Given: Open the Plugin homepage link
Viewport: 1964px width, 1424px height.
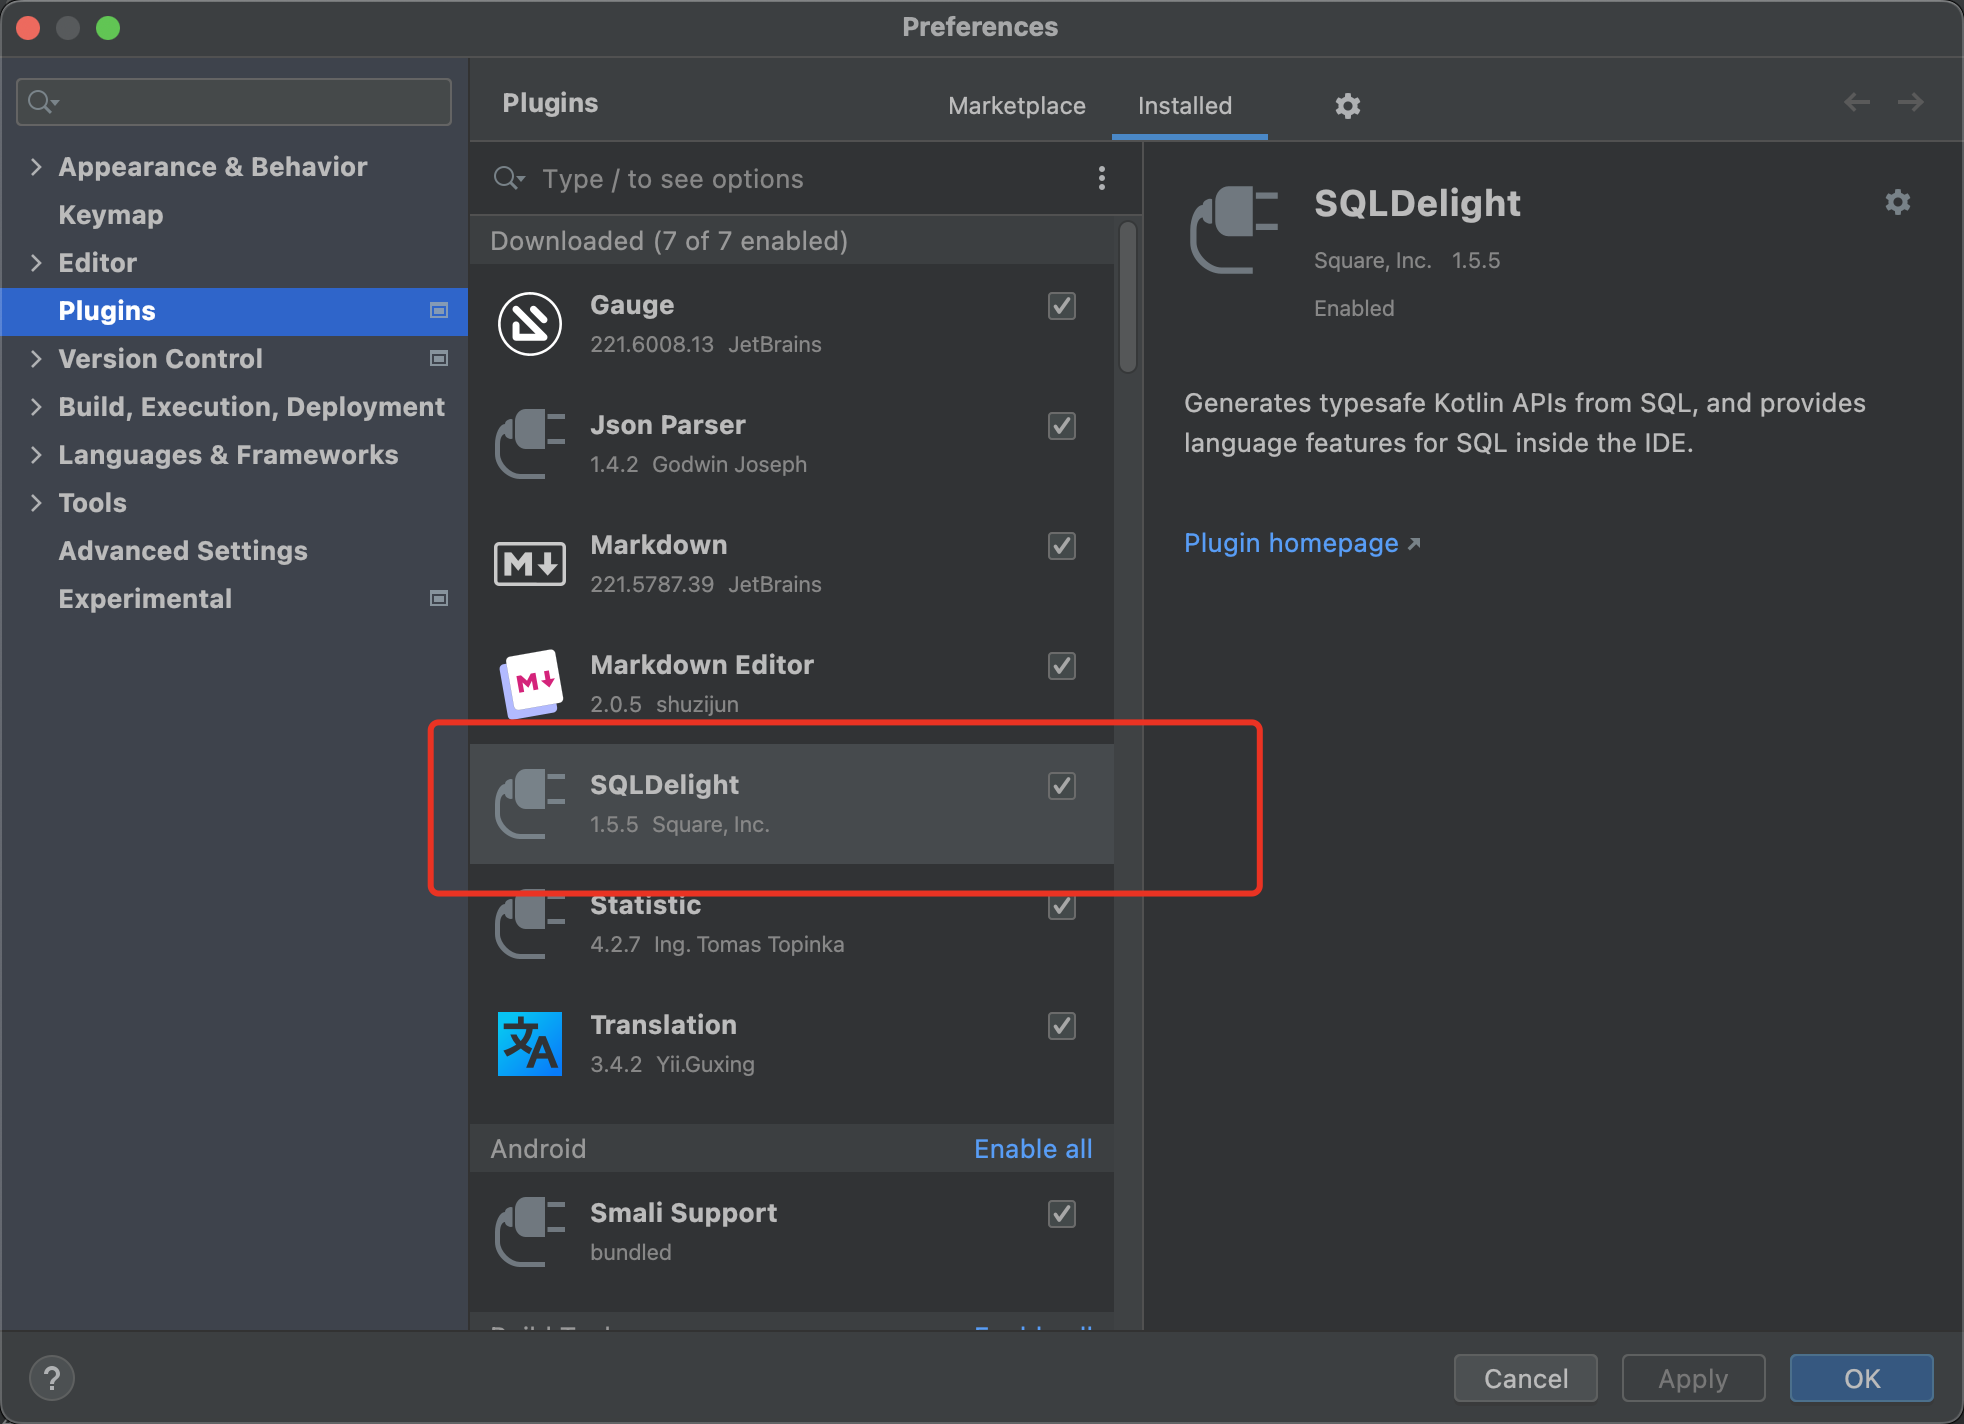Looking at the screenshot, I should (1302, 543).
